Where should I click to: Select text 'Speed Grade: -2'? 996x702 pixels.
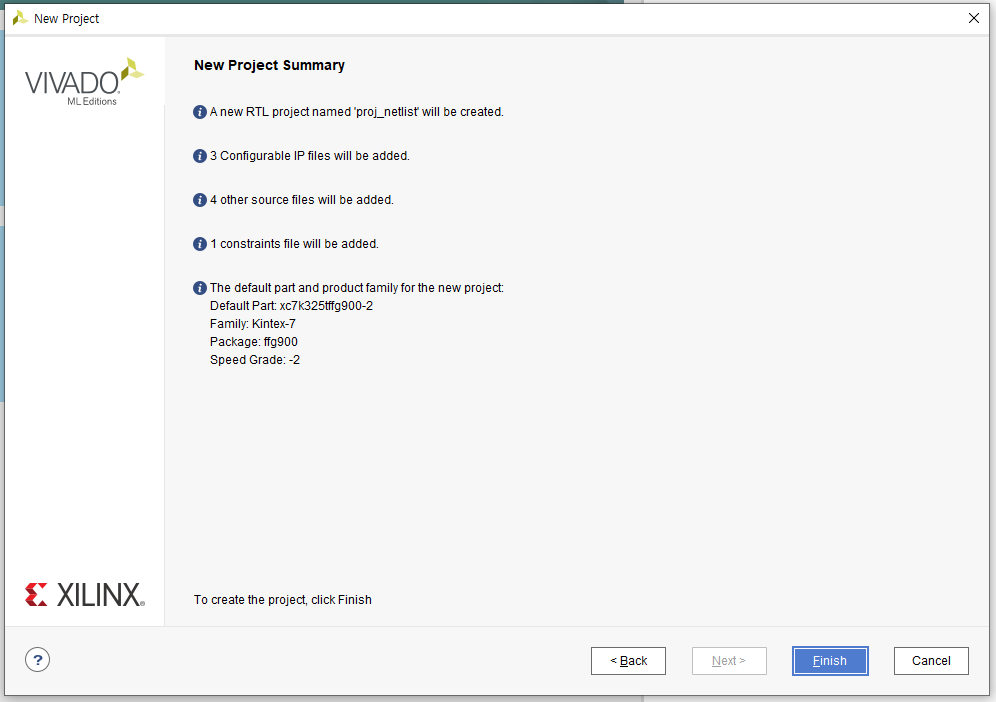point(255,360)
